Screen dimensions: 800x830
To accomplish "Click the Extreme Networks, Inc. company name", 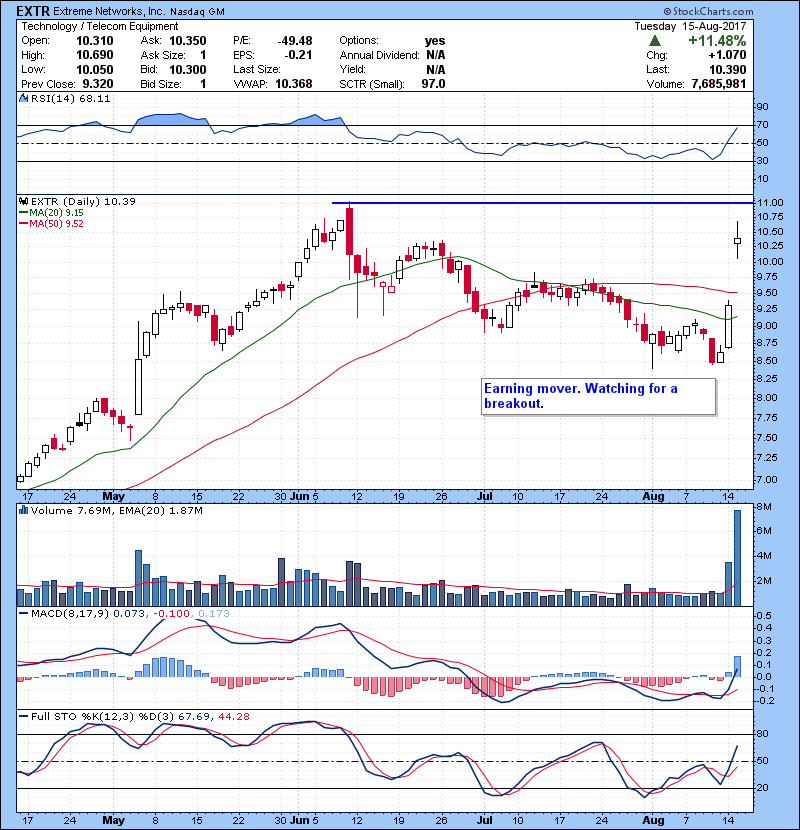I will coord(110,11).
